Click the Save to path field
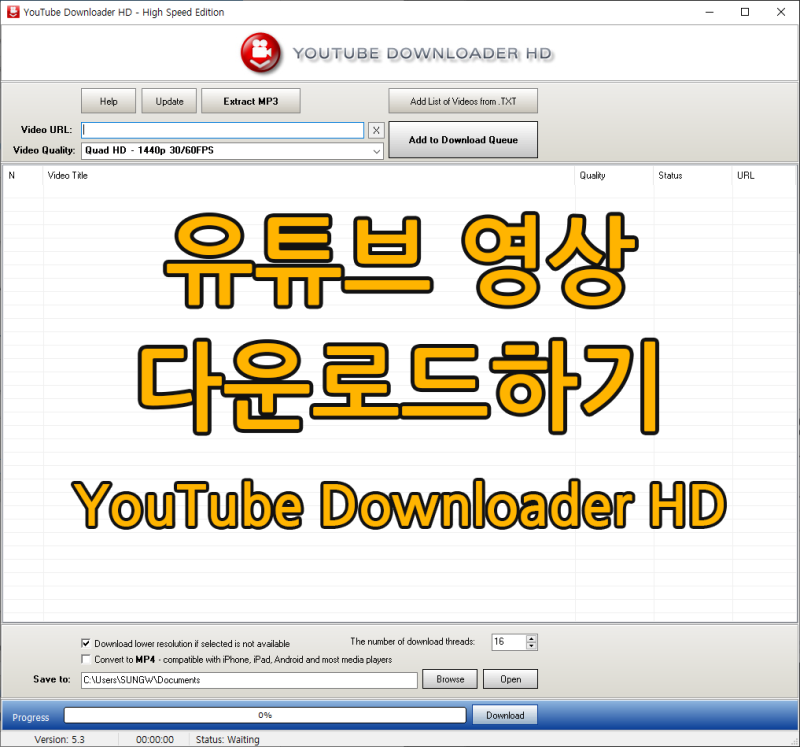Screen dimensions: 800x747 coord(249,680)
